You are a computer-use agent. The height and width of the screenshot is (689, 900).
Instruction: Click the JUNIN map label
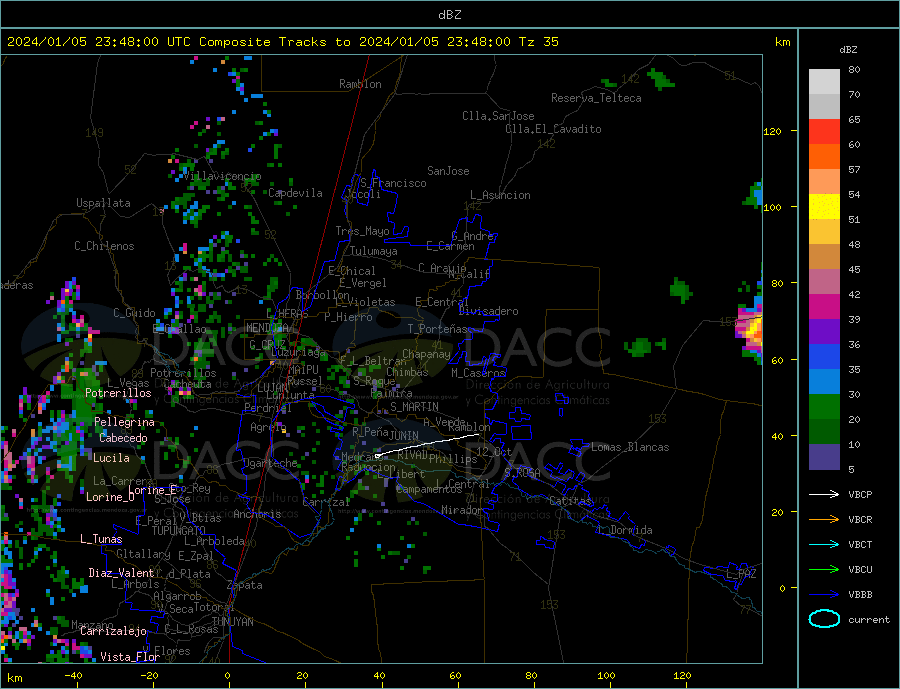404,436
